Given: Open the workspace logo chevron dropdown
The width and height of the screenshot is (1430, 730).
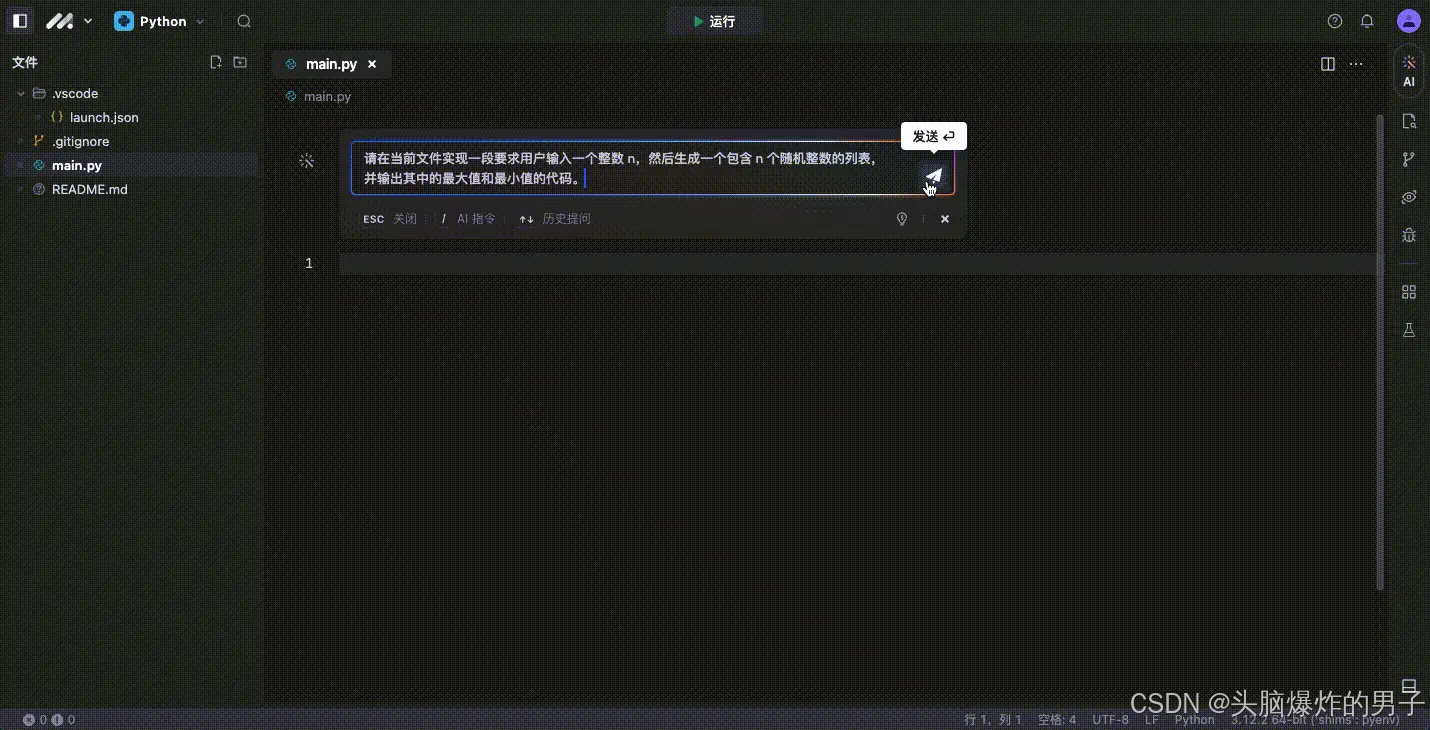Looking at the screenshot, I should [x=88, y=20].
